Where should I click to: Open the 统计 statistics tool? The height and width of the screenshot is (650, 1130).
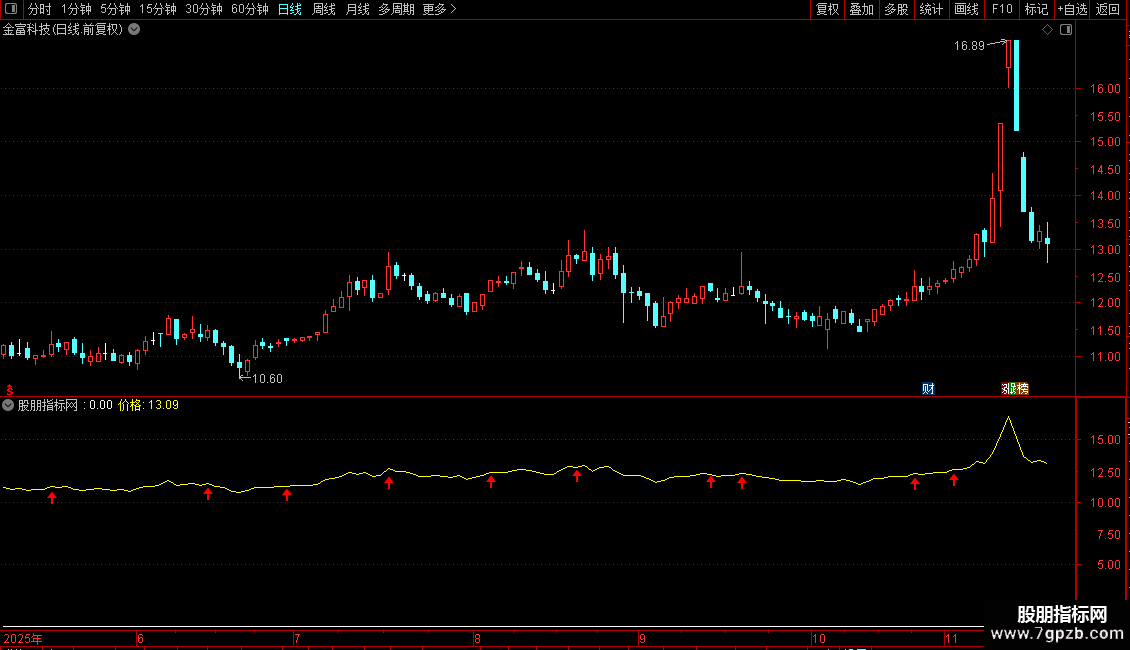(x=931, y=9)
